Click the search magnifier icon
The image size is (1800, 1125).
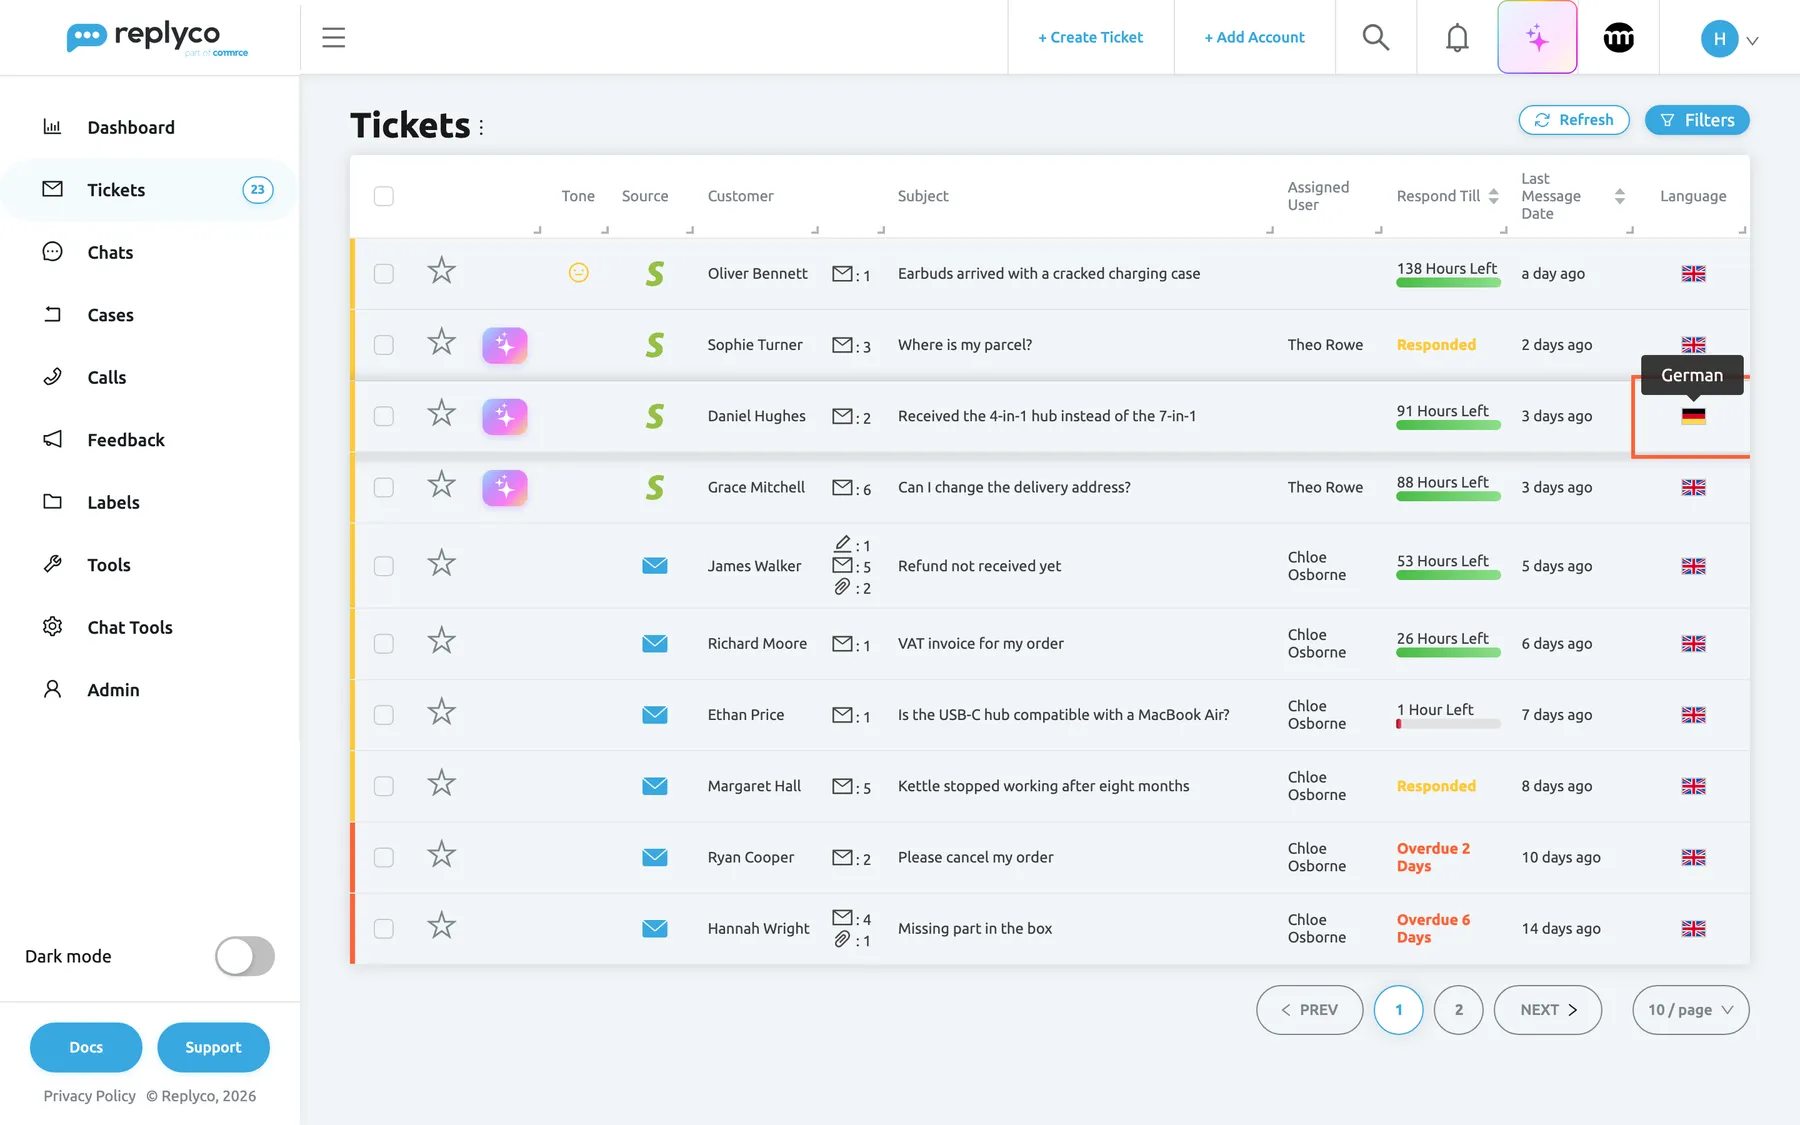tap(1376, 38)
